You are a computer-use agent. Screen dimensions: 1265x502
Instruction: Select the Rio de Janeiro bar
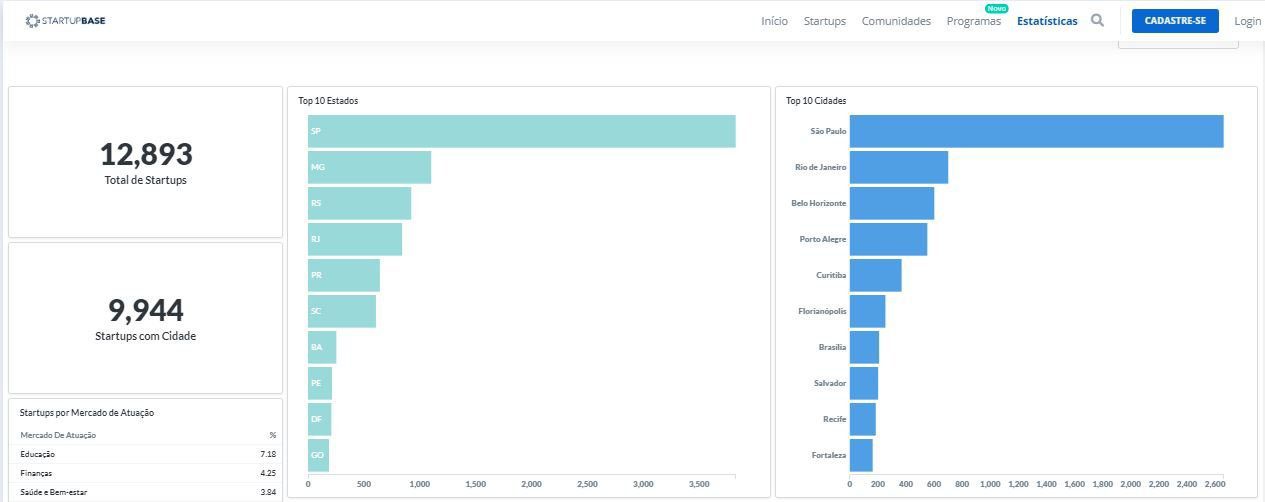click(x=898, y=167)
